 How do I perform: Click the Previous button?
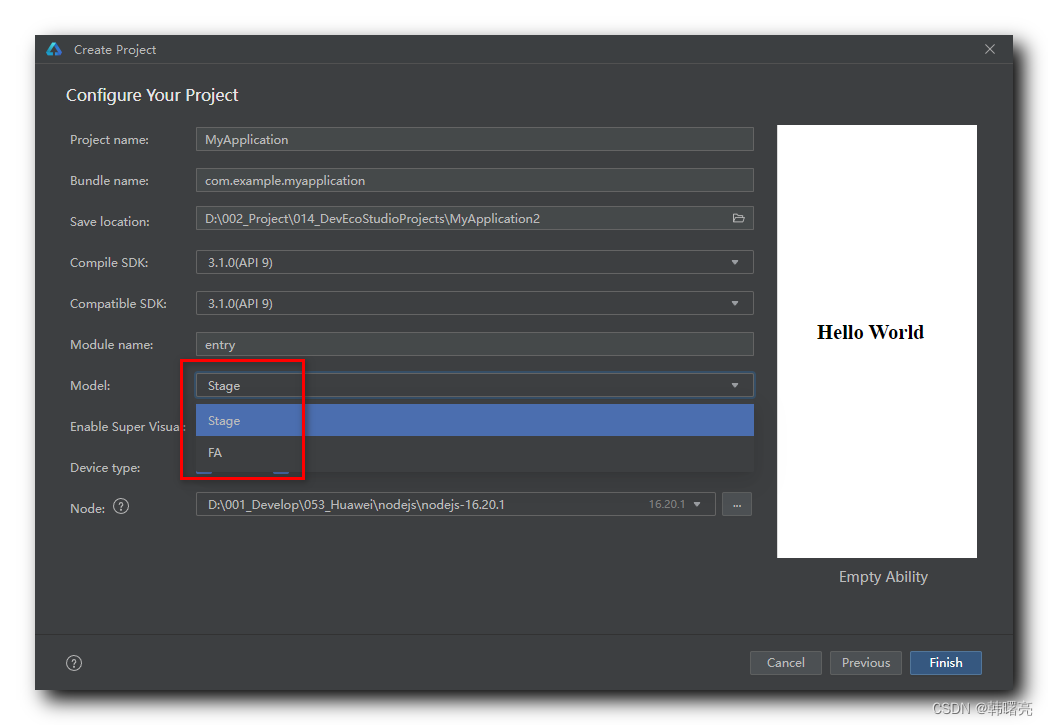tap(865, 662)
